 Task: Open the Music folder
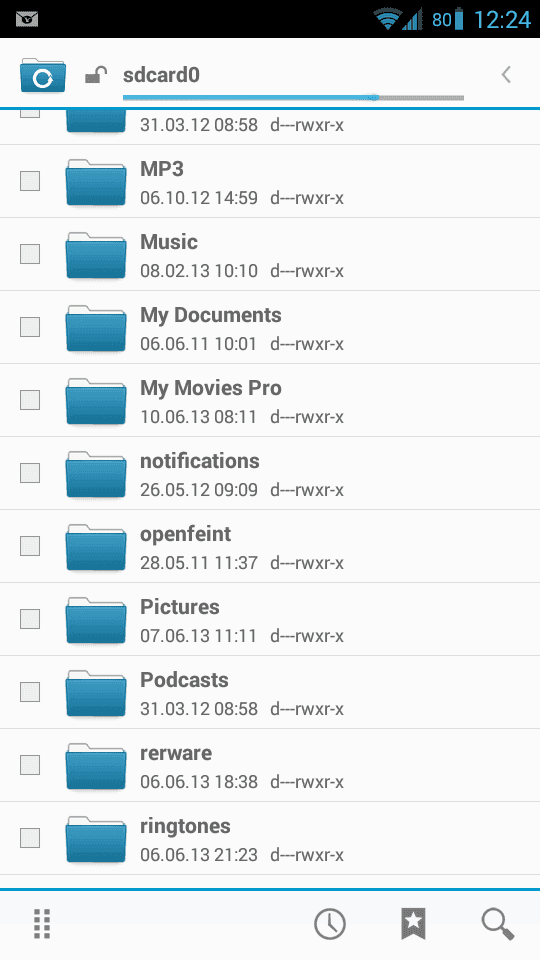coord(270,254)
